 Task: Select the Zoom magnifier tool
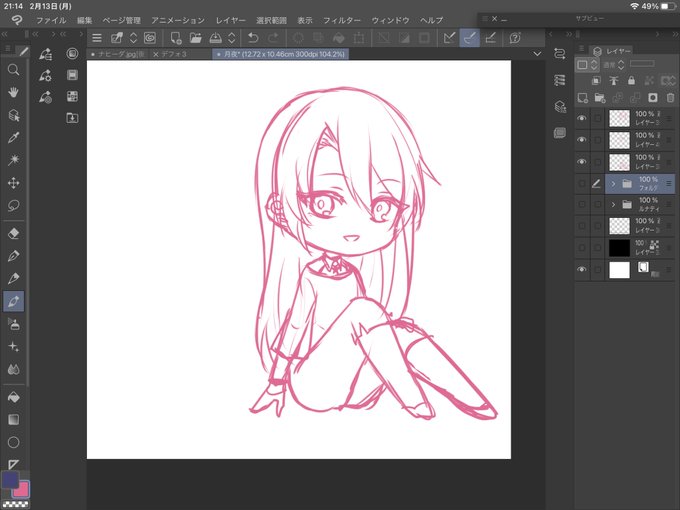pyautogui.click(x=13, y=70)
